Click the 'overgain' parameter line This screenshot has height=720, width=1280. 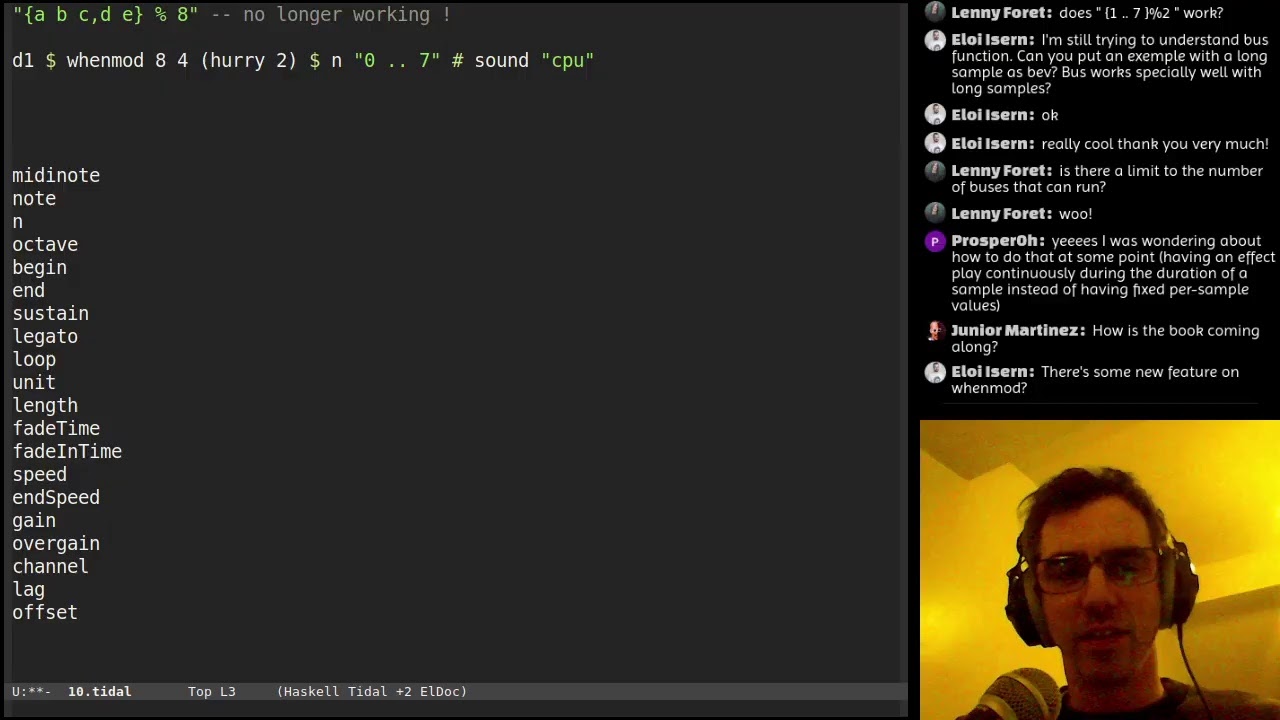56,544
